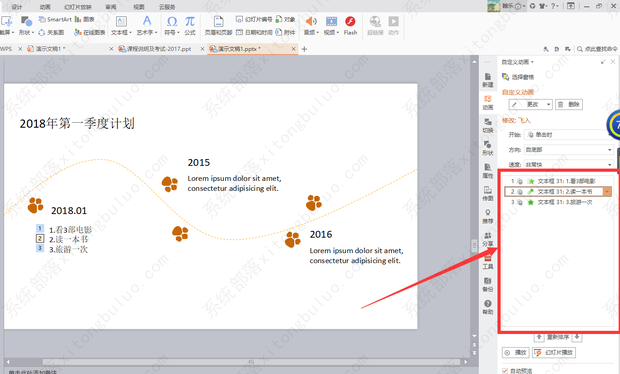Viewport: 620px width, 374px height.
Task: Click the 页眉和页脚 header and footer icon
Action: pyautogui.click(x=218, y=25)
